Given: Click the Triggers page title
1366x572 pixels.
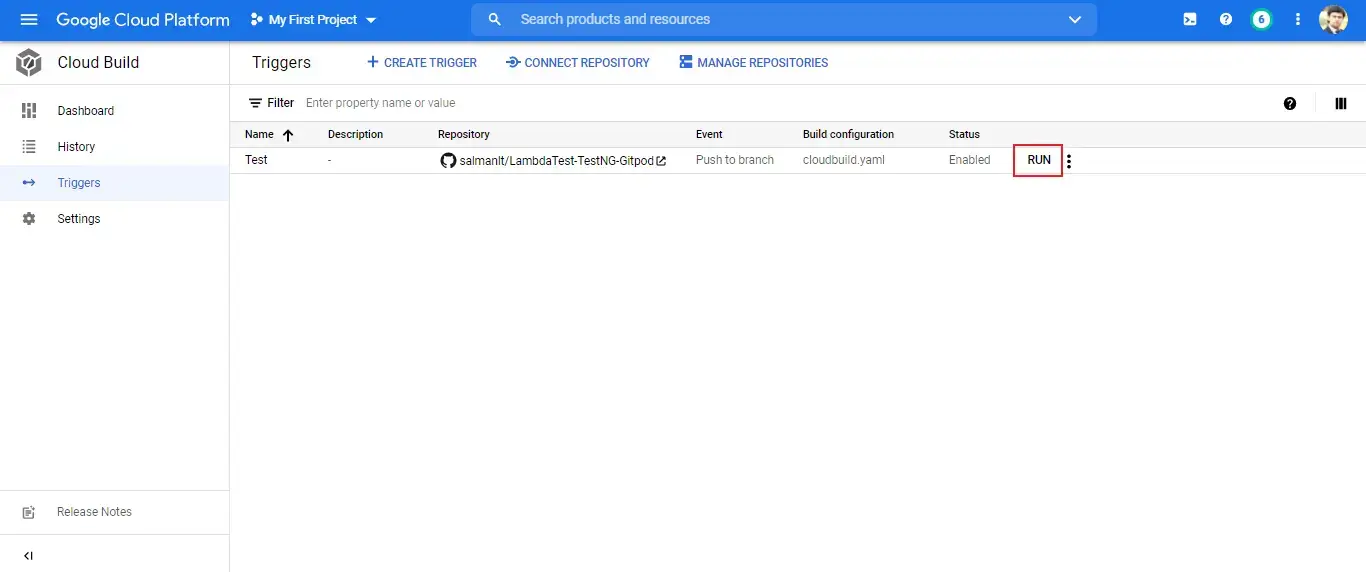Looking at the screenshot, I should click(x=281, y=62).
